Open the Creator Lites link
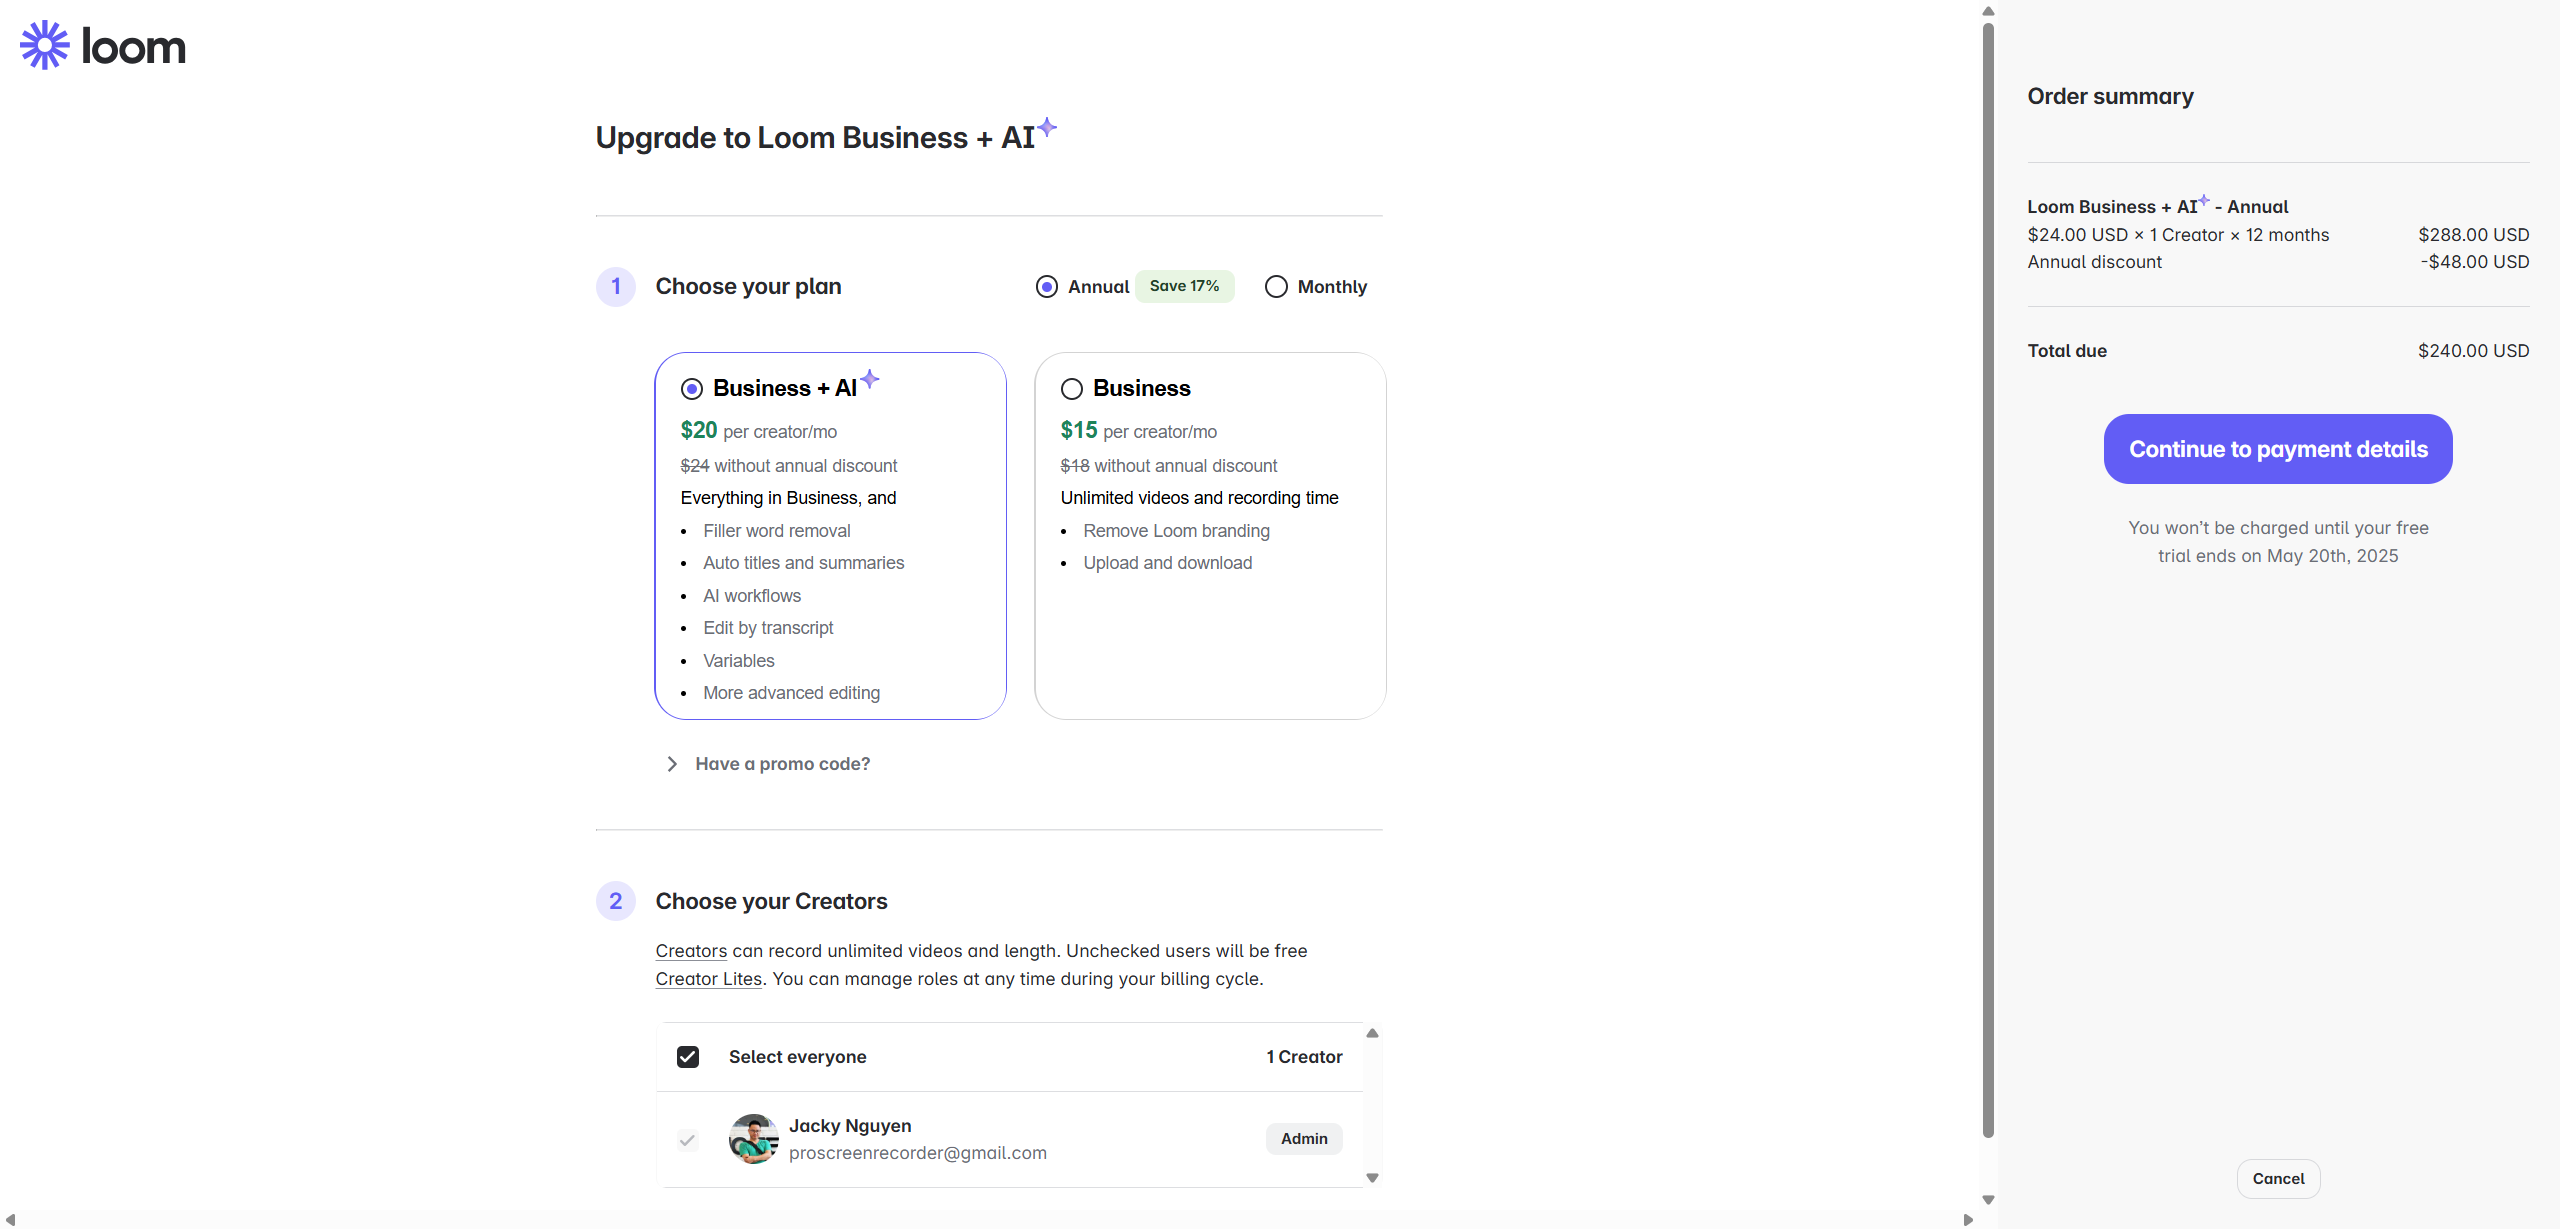Image resolution: width=2560 pixels, height=1229 pixels. pos(708,979)
